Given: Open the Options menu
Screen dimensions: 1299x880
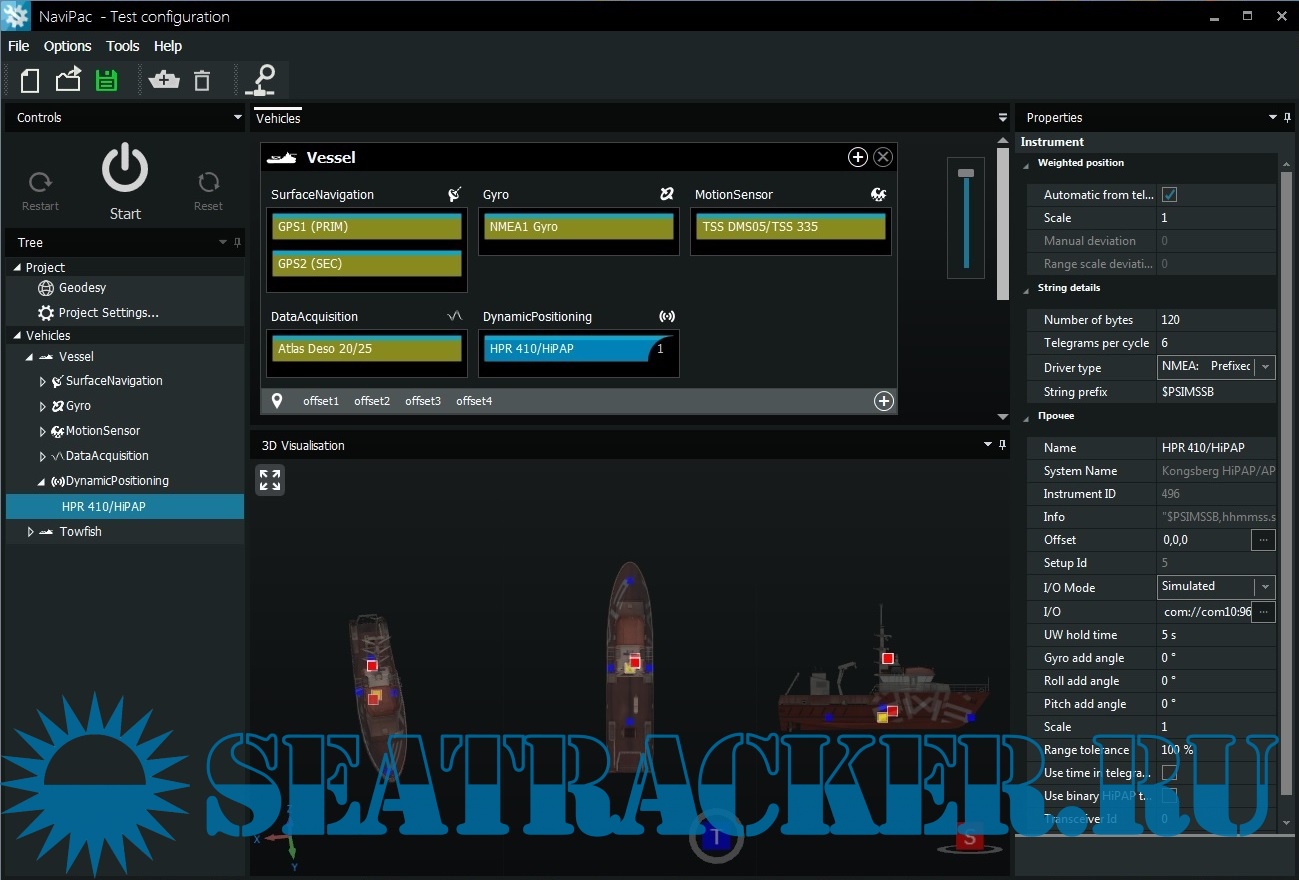Looking at the screenshot, I should [x=67, y=46].
